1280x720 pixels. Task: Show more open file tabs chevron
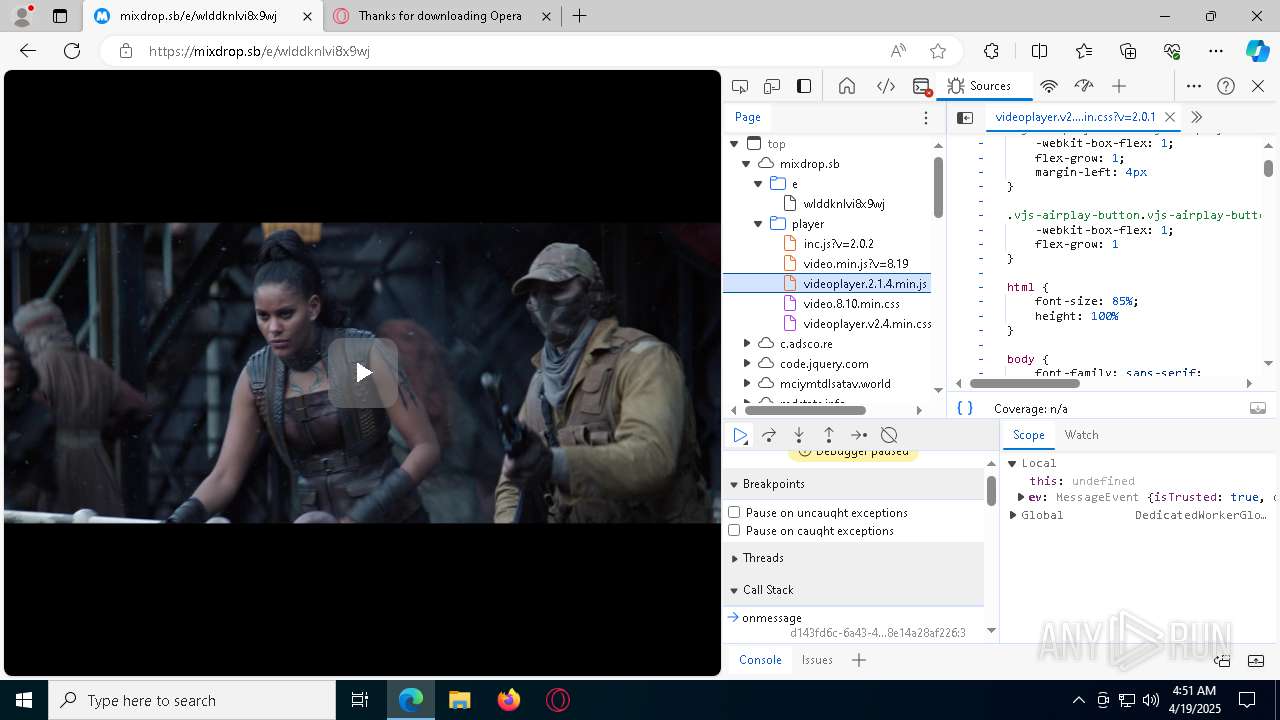pyautogui.click(x=1196, y=118)
